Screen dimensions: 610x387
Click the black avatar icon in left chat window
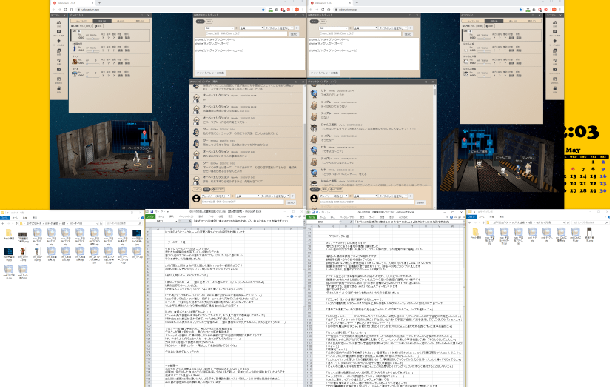196,199
